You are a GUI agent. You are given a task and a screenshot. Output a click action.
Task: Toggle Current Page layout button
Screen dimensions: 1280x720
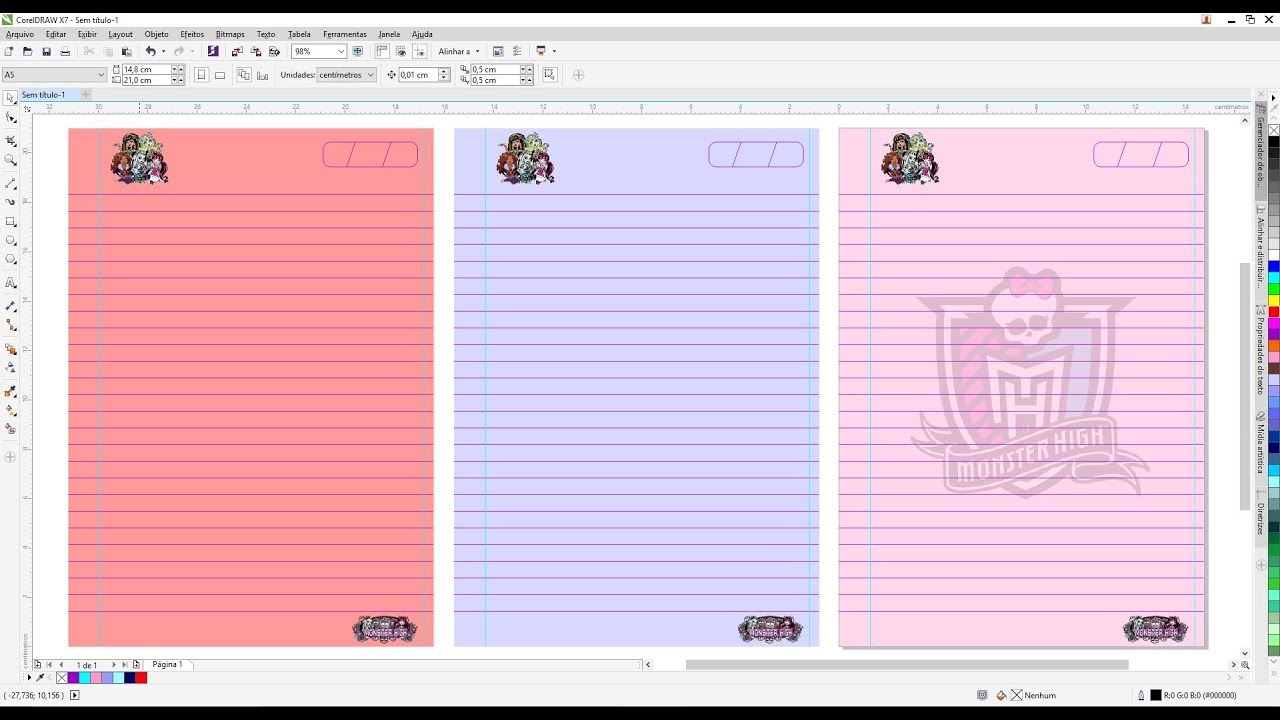click(x=262, y=74)
